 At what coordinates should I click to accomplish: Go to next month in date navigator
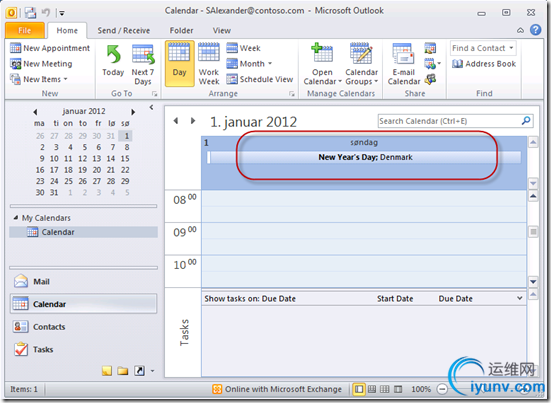(133, 112)
